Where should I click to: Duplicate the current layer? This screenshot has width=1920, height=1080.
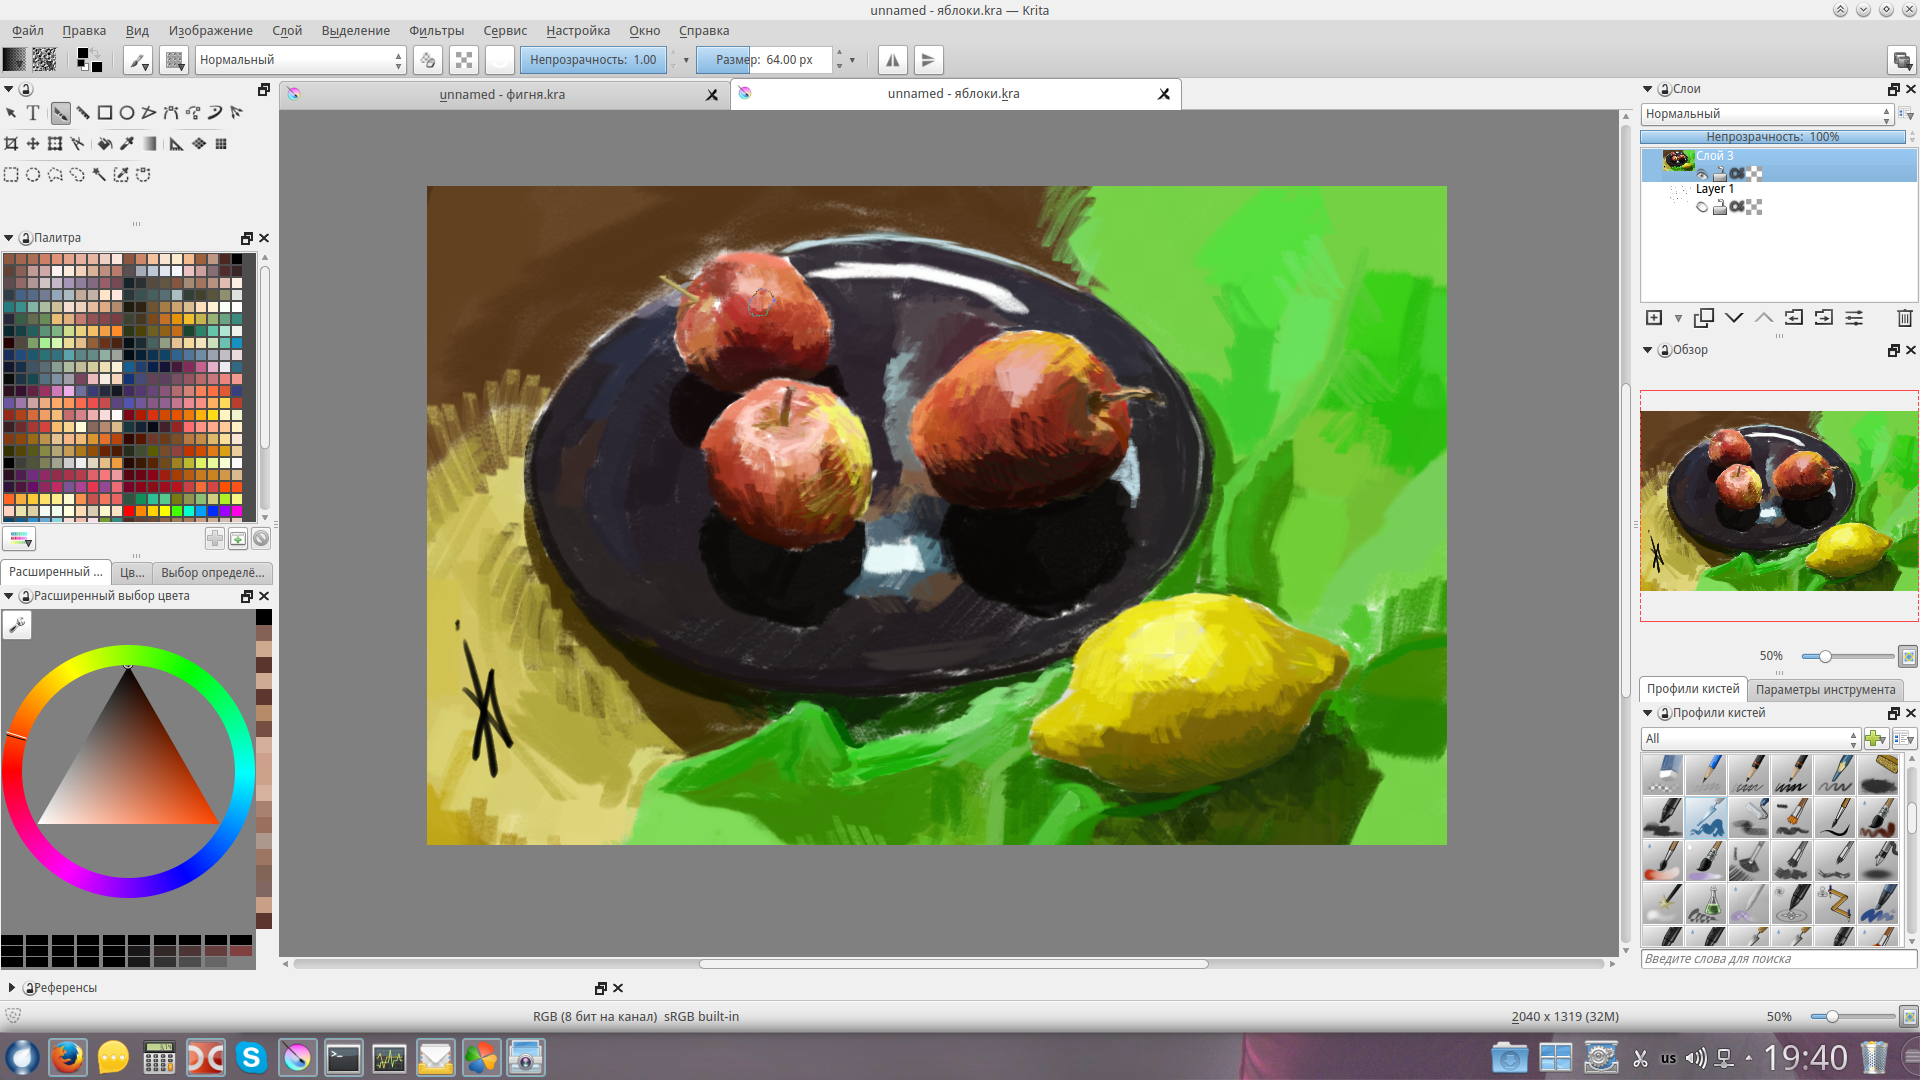click(x=1704, y=318)
